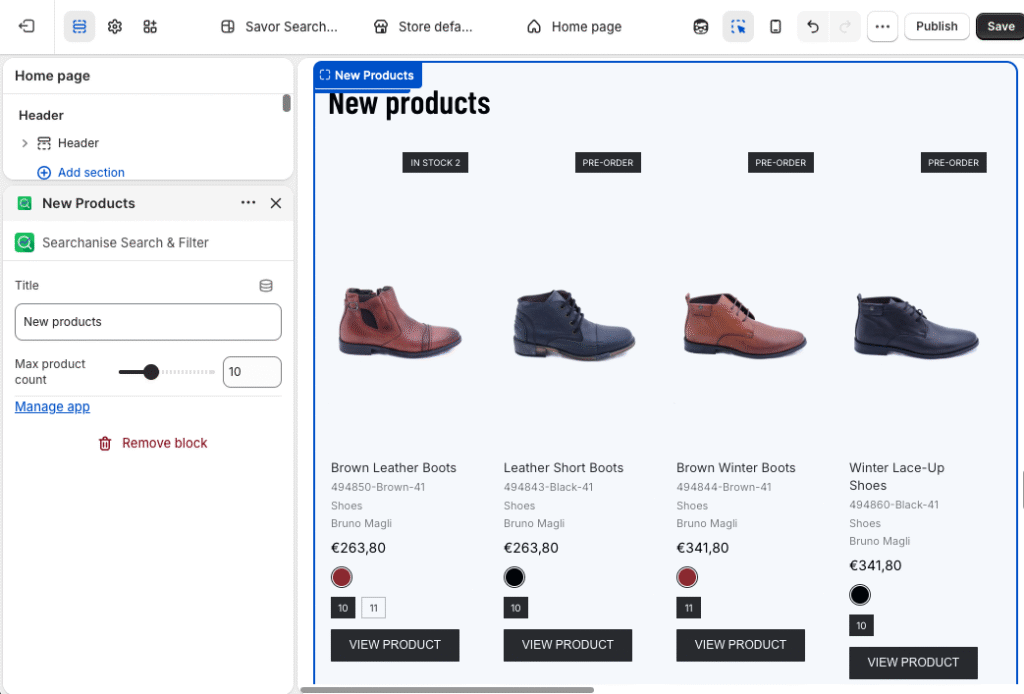
Task: Click the Publish button
Action: (936, 27)
